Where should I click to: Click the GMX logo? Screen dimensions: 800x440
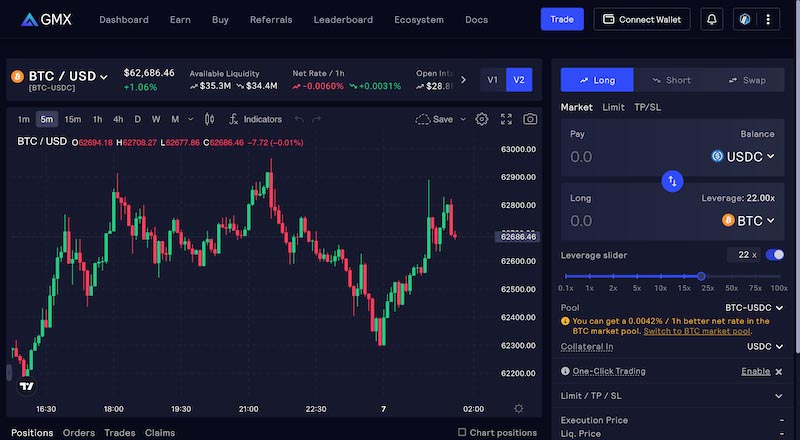[x=46, y=19]
